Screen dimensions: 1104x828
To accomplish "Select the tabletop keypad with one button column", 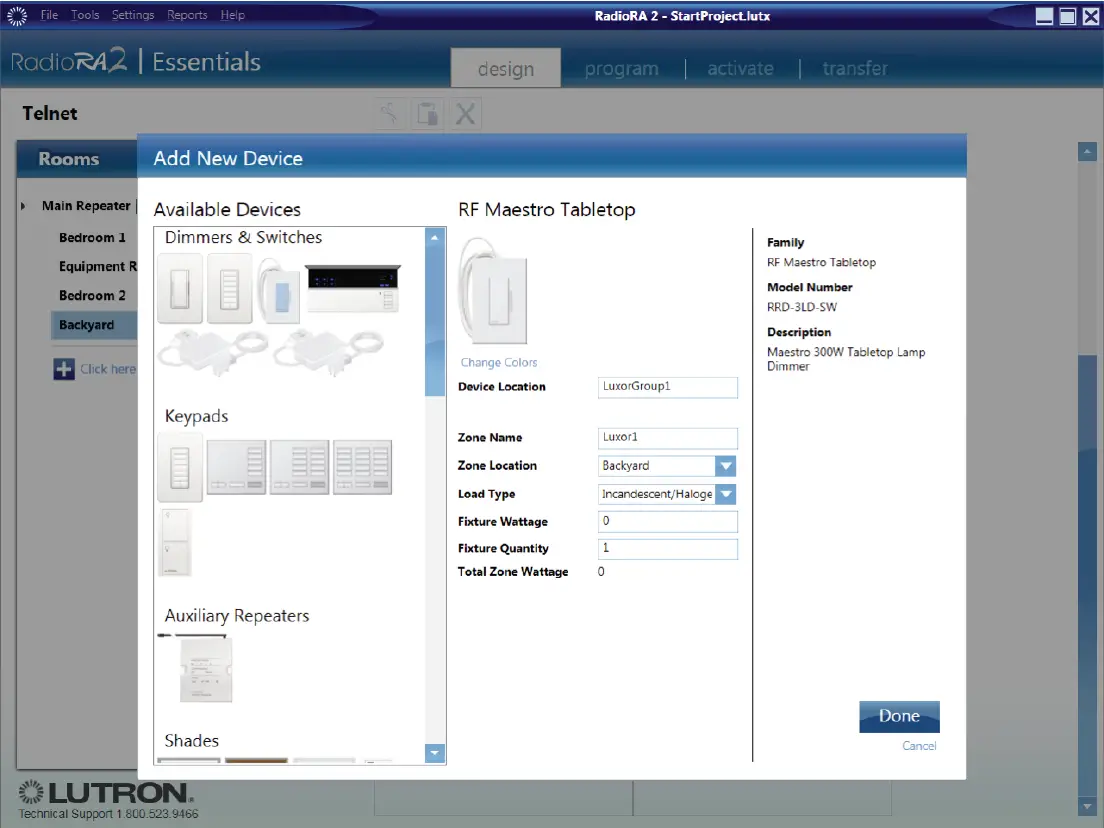I will [x=237, y=468].
